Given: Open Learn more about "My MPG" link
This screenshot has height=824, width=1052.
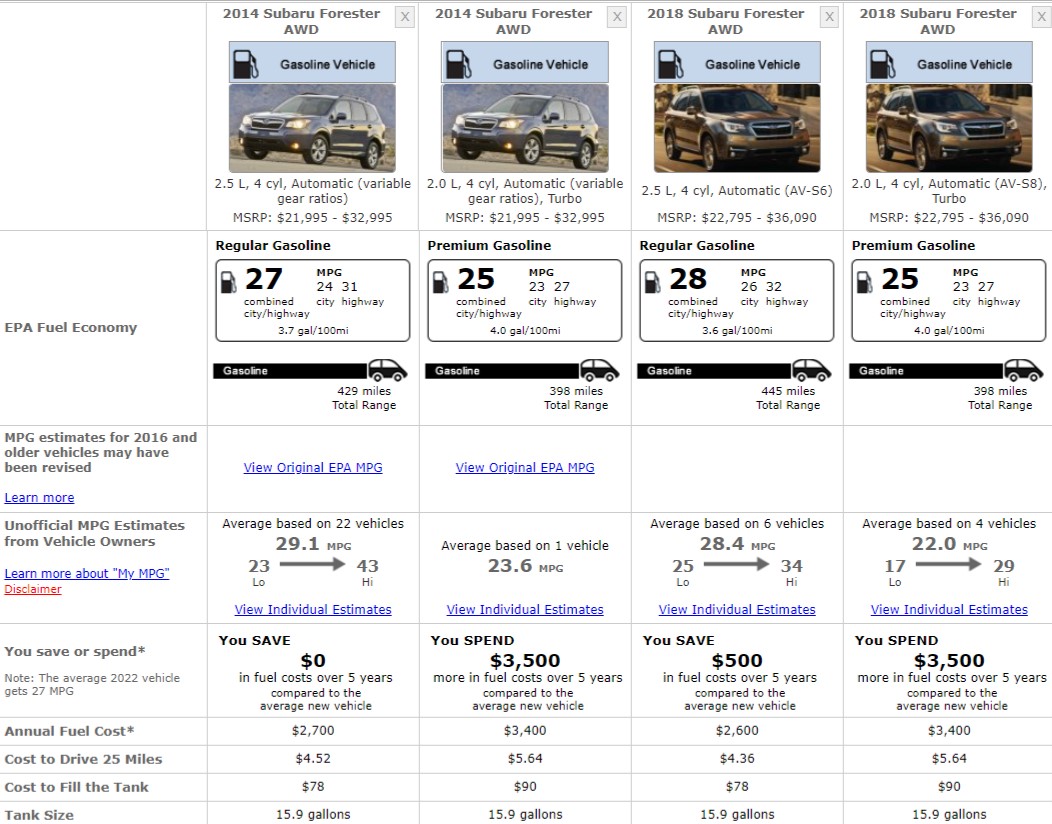Looking at the screenshot, I should pos(87,574).
